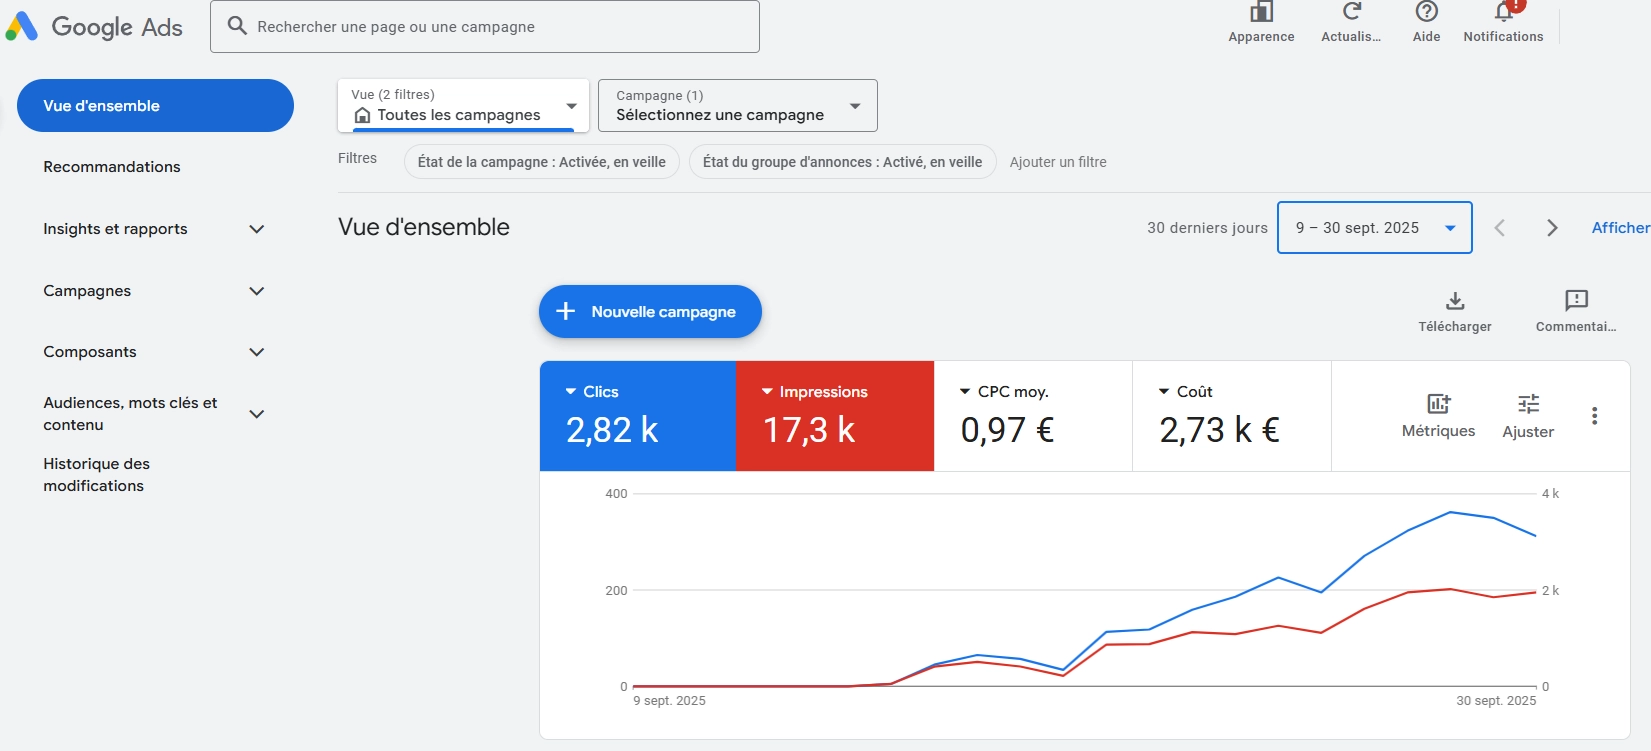Open the three-dot more options menu
The height and width of the screenshot is (751, 1651).
[x=1594, y=416]
